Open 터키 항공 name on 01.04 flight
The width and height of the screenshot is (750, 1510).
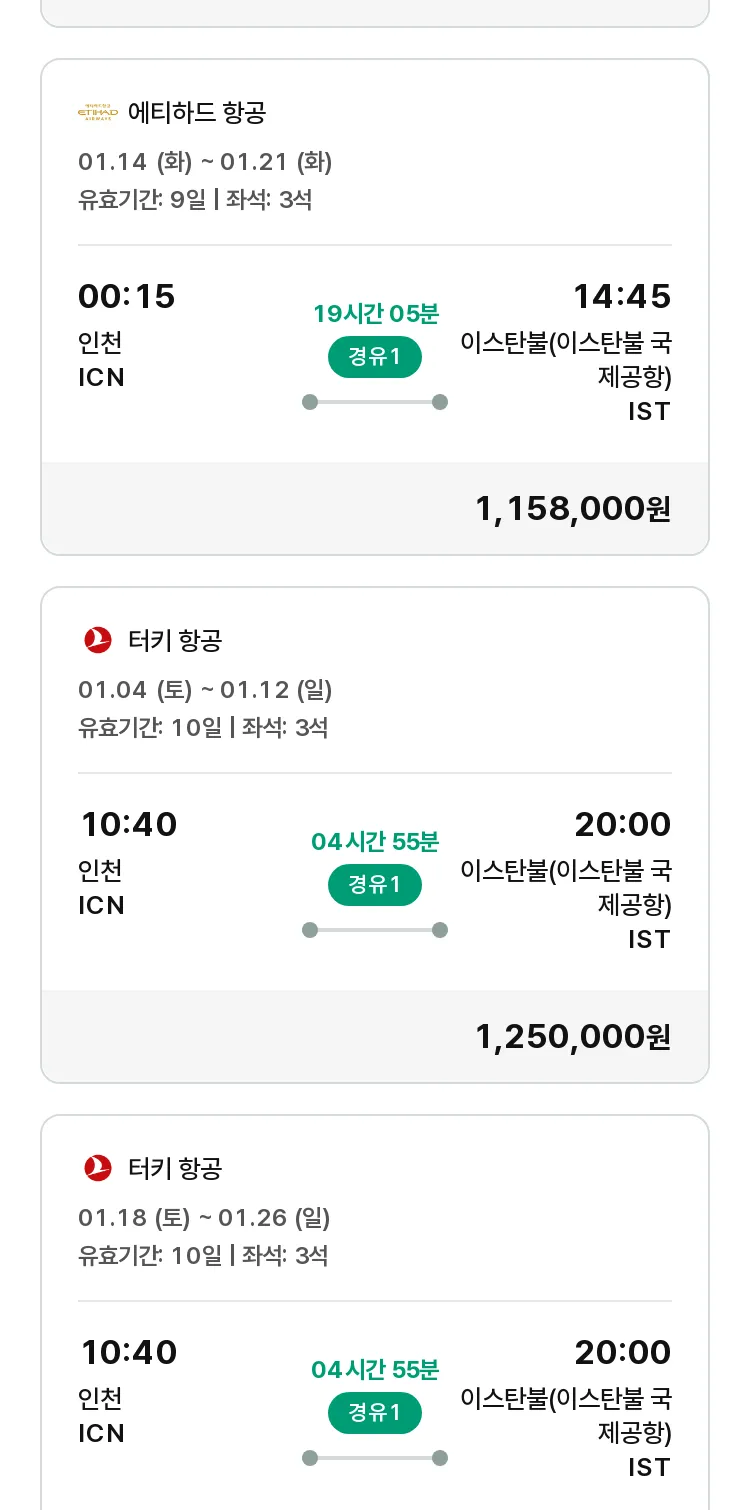[x=175, y=640]
